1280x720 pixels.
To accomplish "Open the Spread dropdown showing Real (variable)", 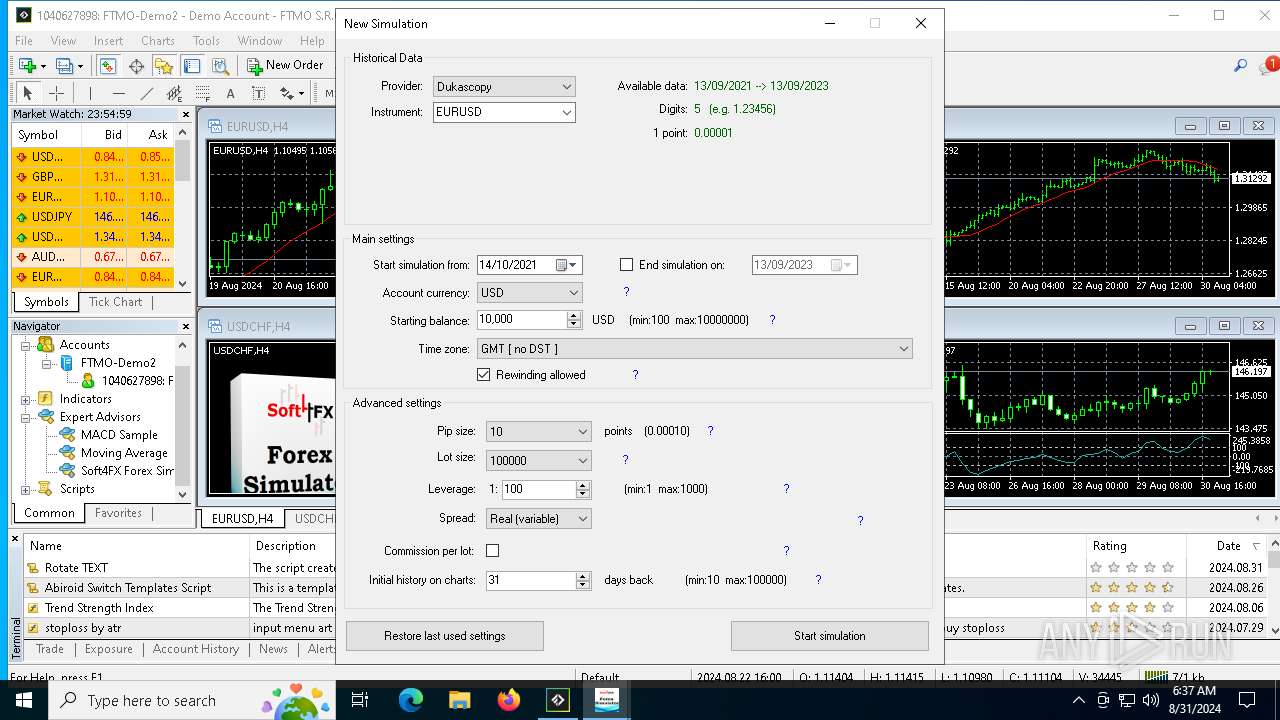I will 538,518.
